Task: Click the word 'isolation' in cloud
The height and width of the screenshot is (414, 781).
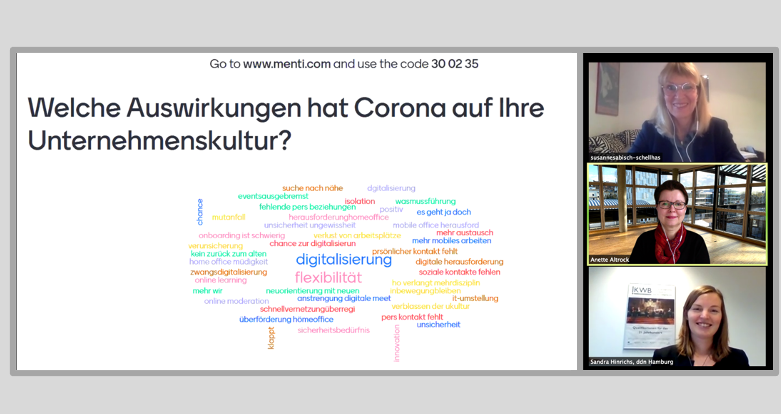Action: pyautogui.click(x=359, y=200)
